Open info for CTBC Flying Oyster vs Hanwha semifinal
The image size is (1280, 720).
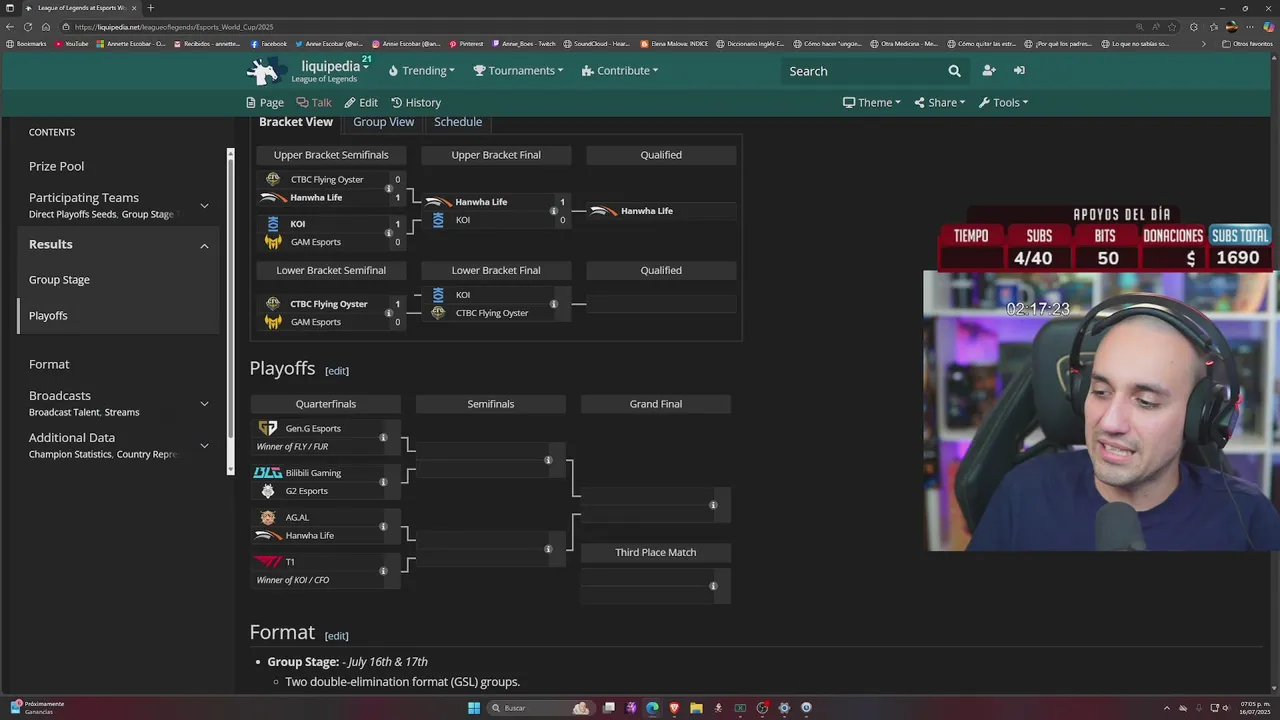click(389, 189)
